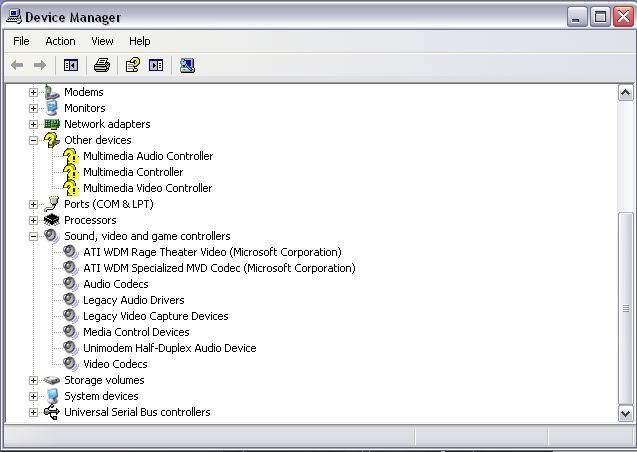Click the Ports (COM & LPT) plug icon
Screen dimensions: 637x452
[52, 204]
